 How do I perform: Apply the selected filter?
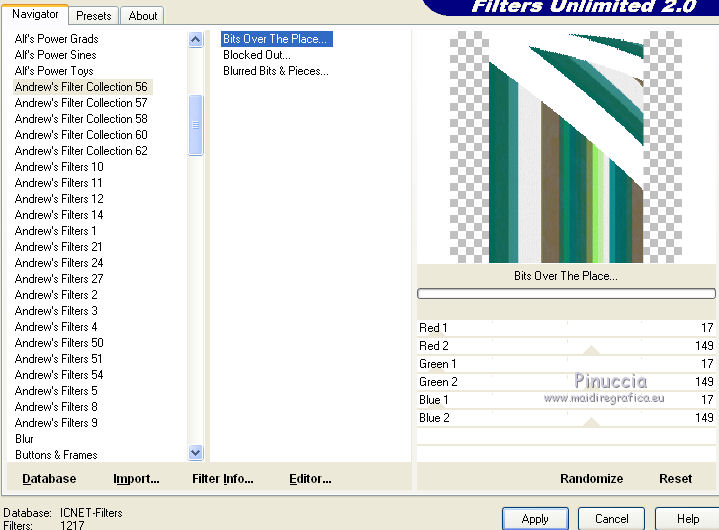[535, 519]
